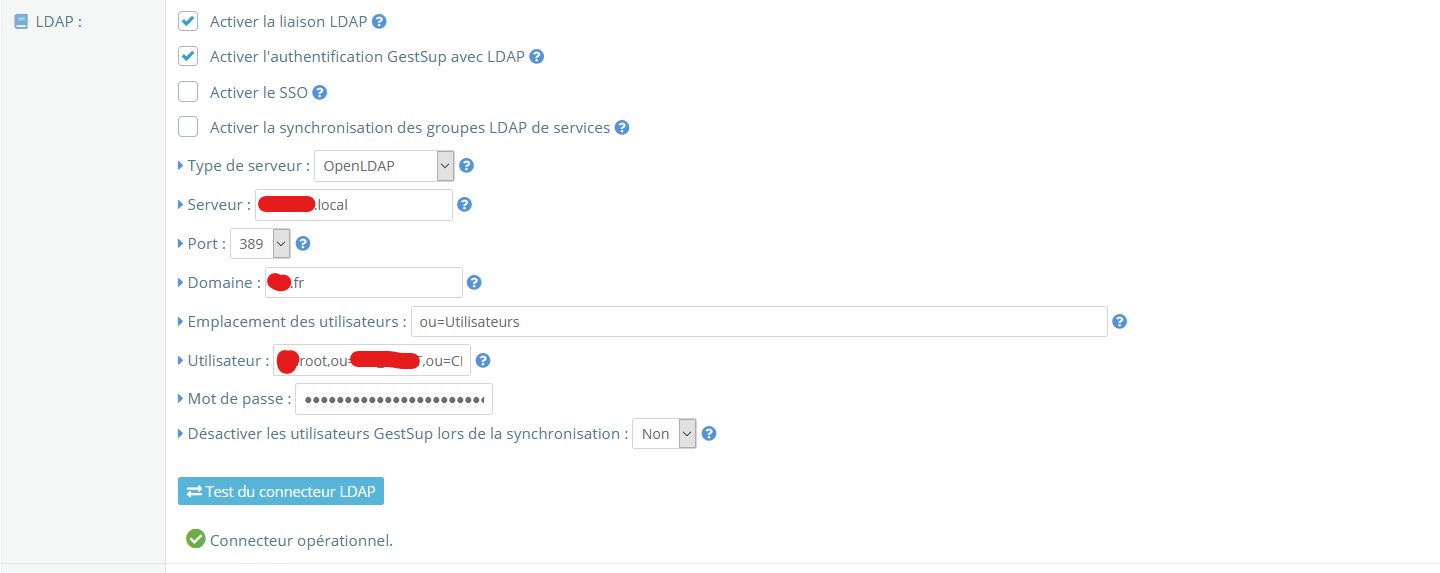Screen dimensions: 1440x573
Task: Tick the LDAP groups synchronisation checkbox
Action: [x=188, y=127]
